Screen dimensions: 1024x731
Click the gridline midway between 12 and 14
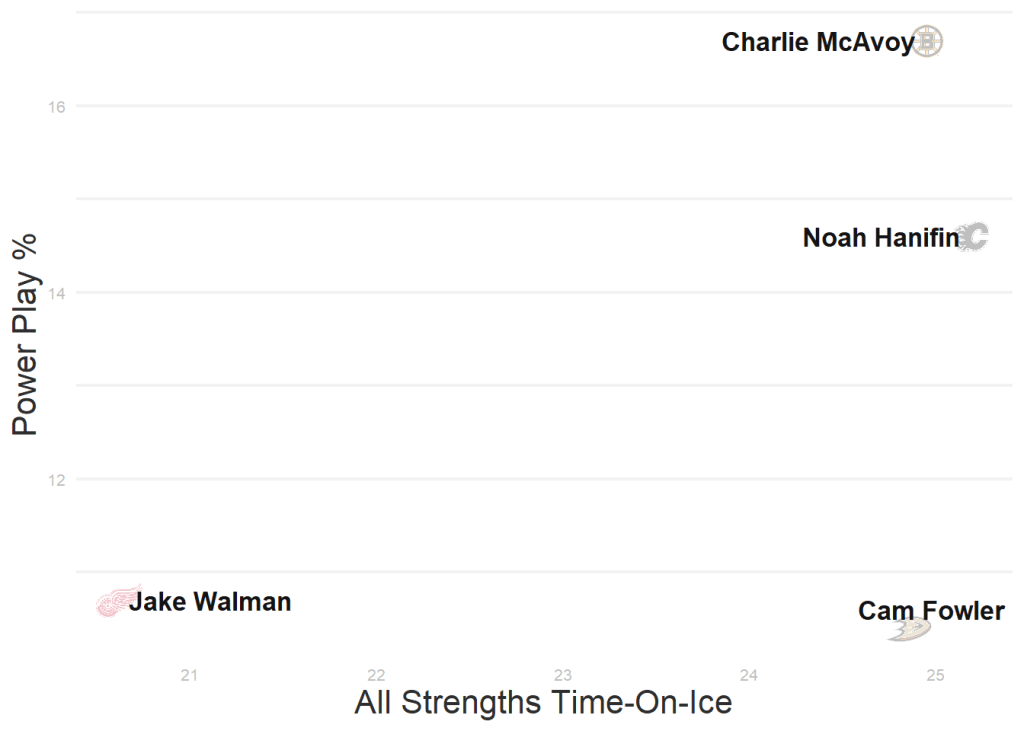click(x=500, y=385)
